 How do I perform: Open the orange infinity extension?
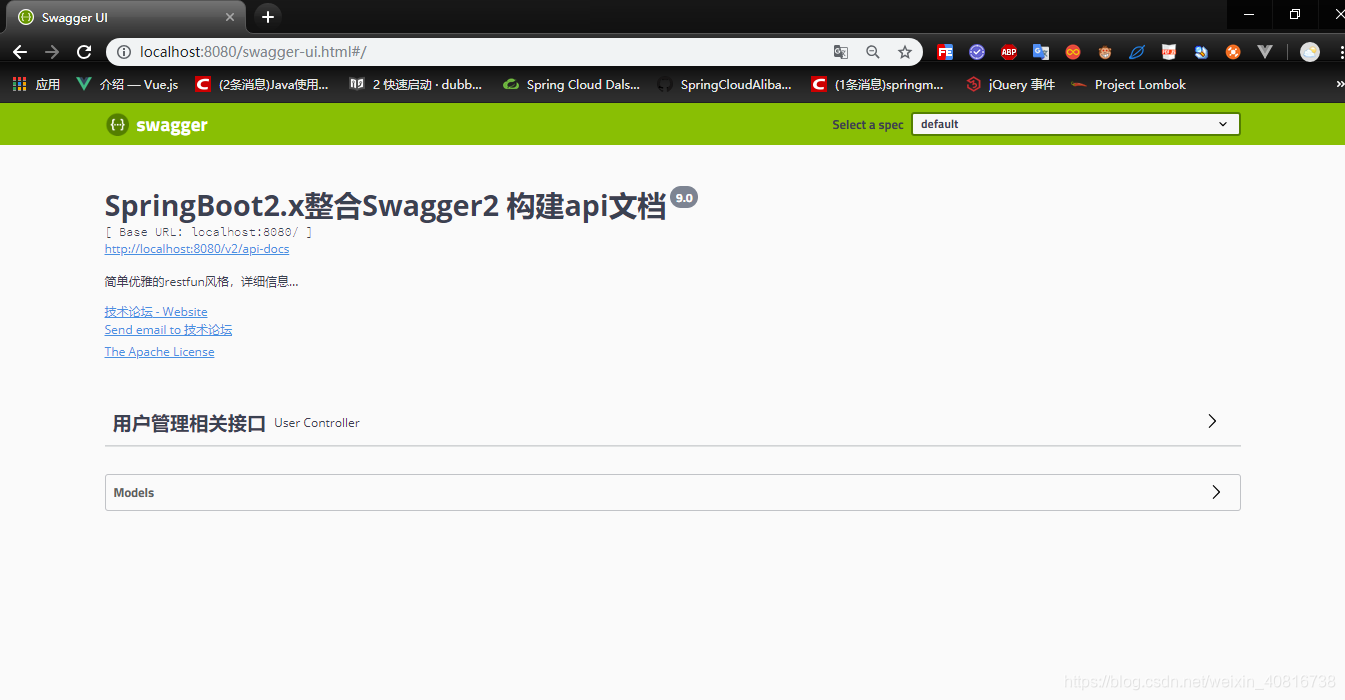pos(1073,52)
